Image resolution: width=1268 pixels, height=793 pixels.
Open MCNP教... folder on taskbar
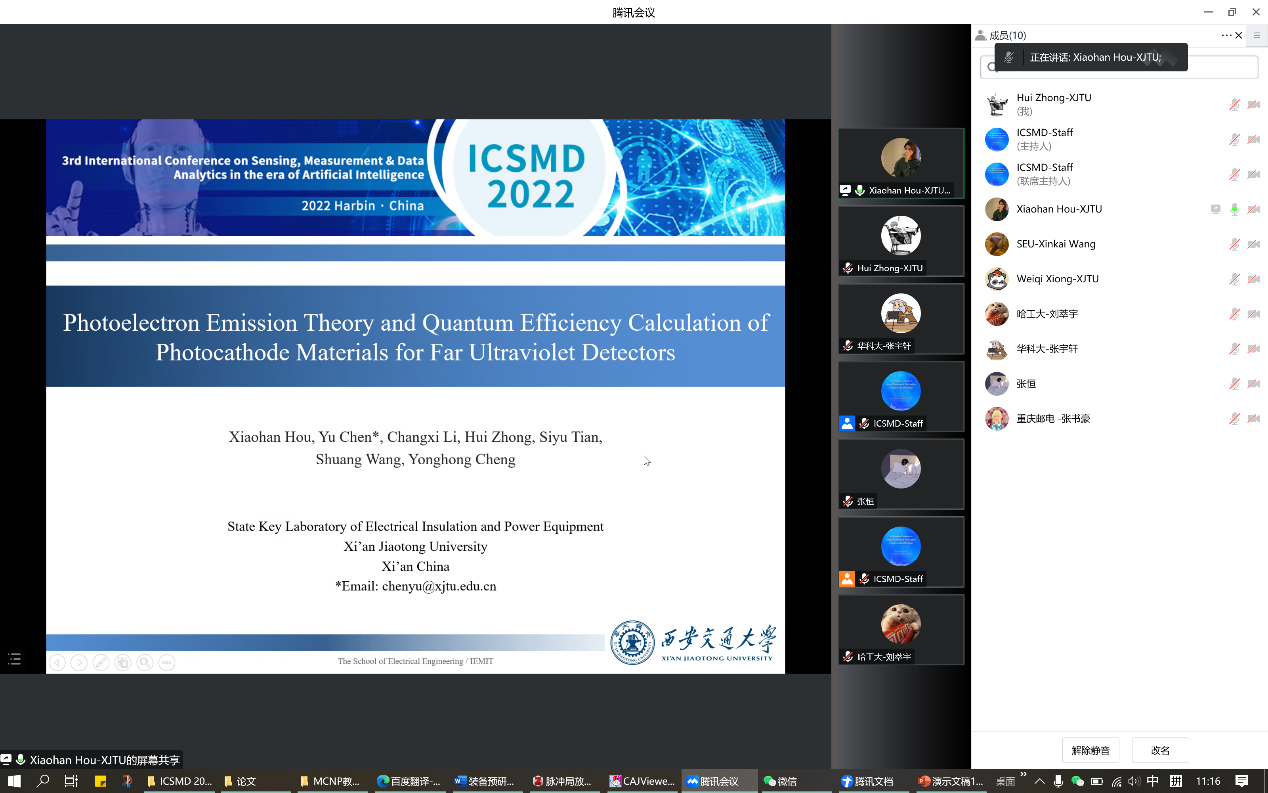coord(333,781)
